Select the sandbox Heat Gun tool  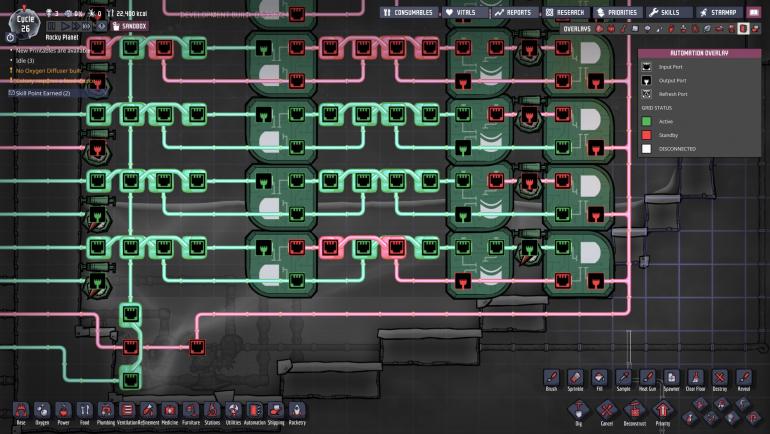pos(647,380)
